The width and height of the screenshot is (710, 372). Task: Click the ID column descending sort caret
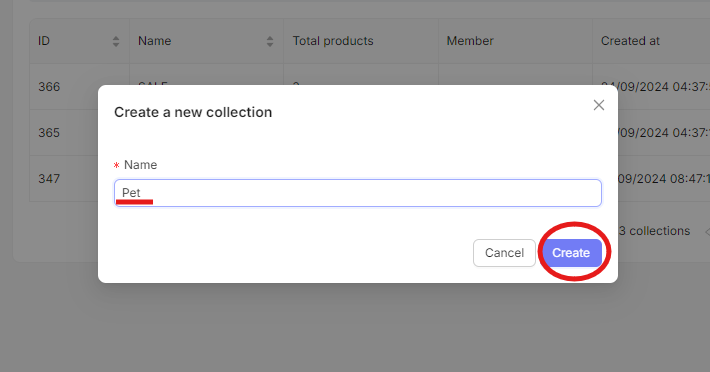pyautogui.click(x=116, y=44)
